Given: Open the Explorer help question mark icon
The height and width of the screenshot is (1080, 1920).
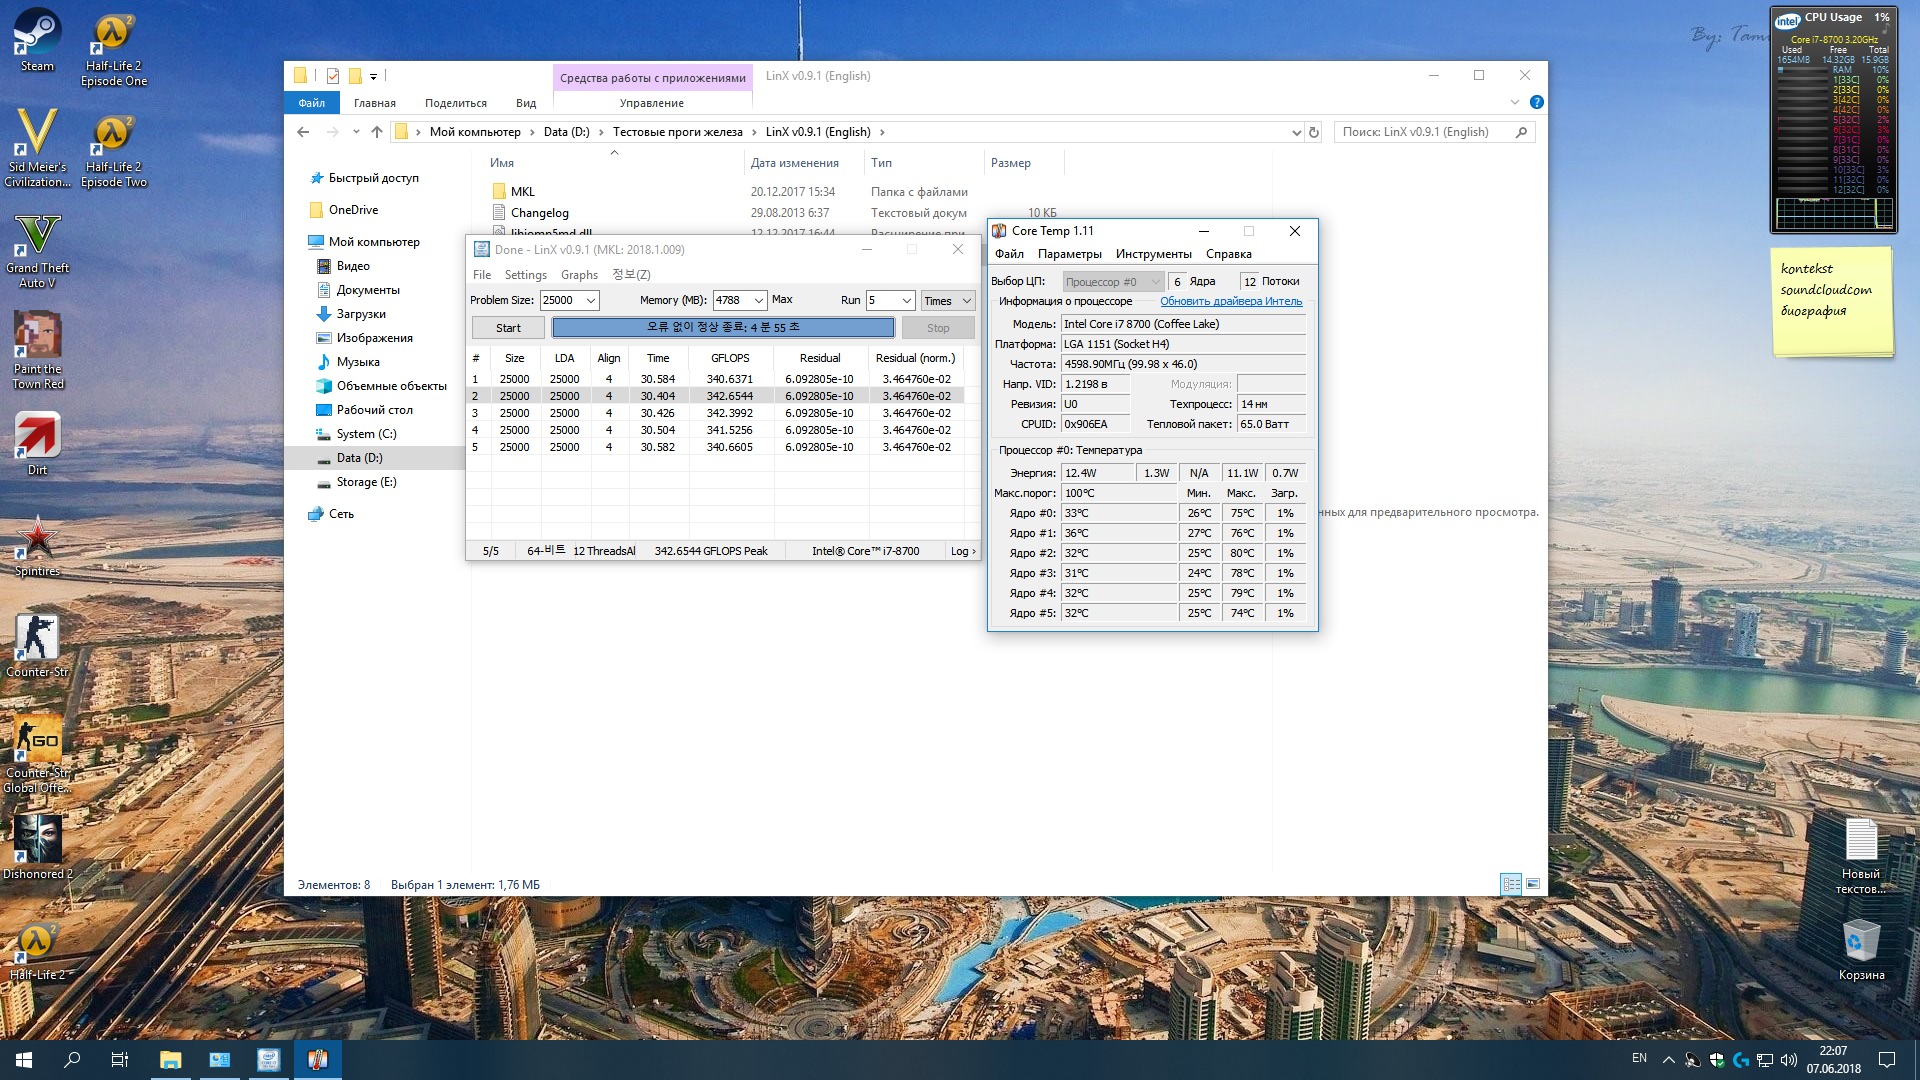Looking at the screenshot, I should (x=1536, y=102).
